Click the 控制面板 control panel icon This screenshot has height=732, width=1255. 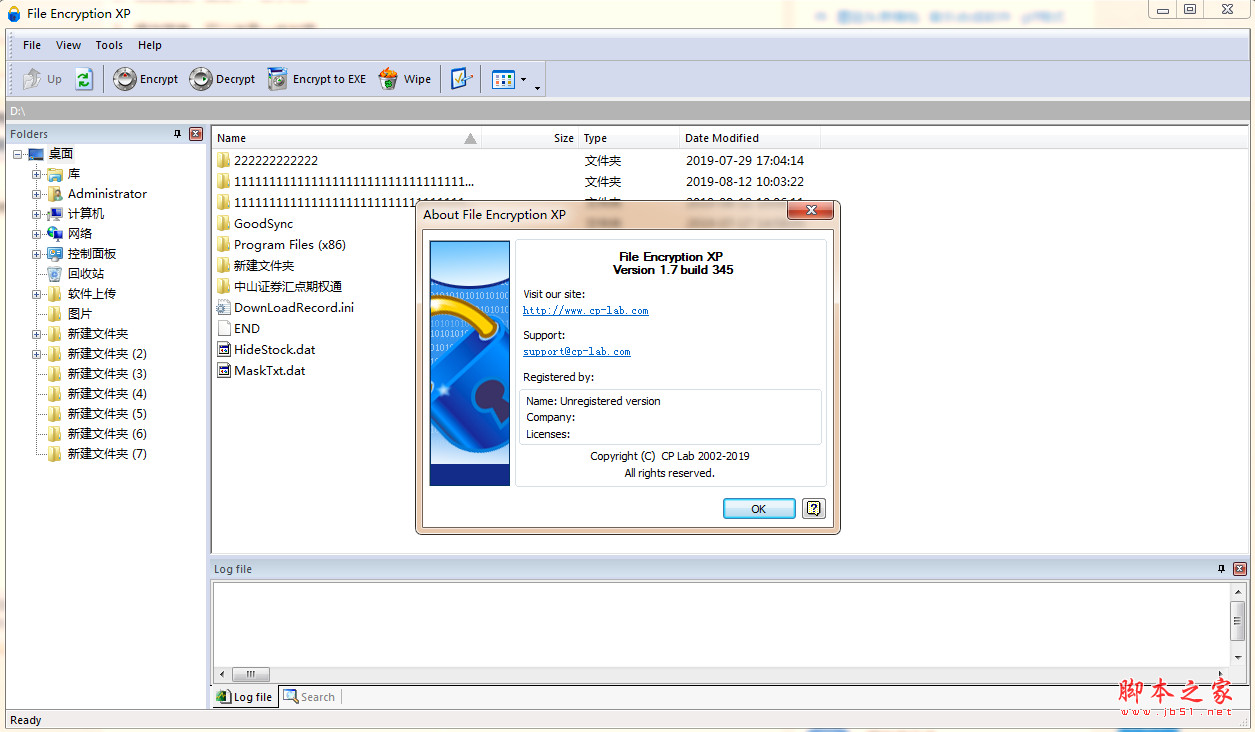click(55, 254)
